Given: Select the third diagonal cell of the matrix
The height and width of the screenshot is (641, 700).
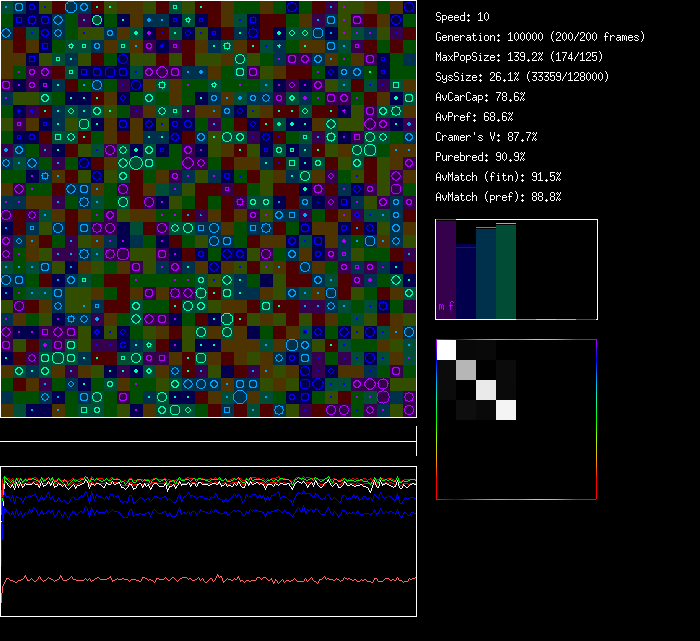Looking at the screenshot, I should click(x=487, y=390).
